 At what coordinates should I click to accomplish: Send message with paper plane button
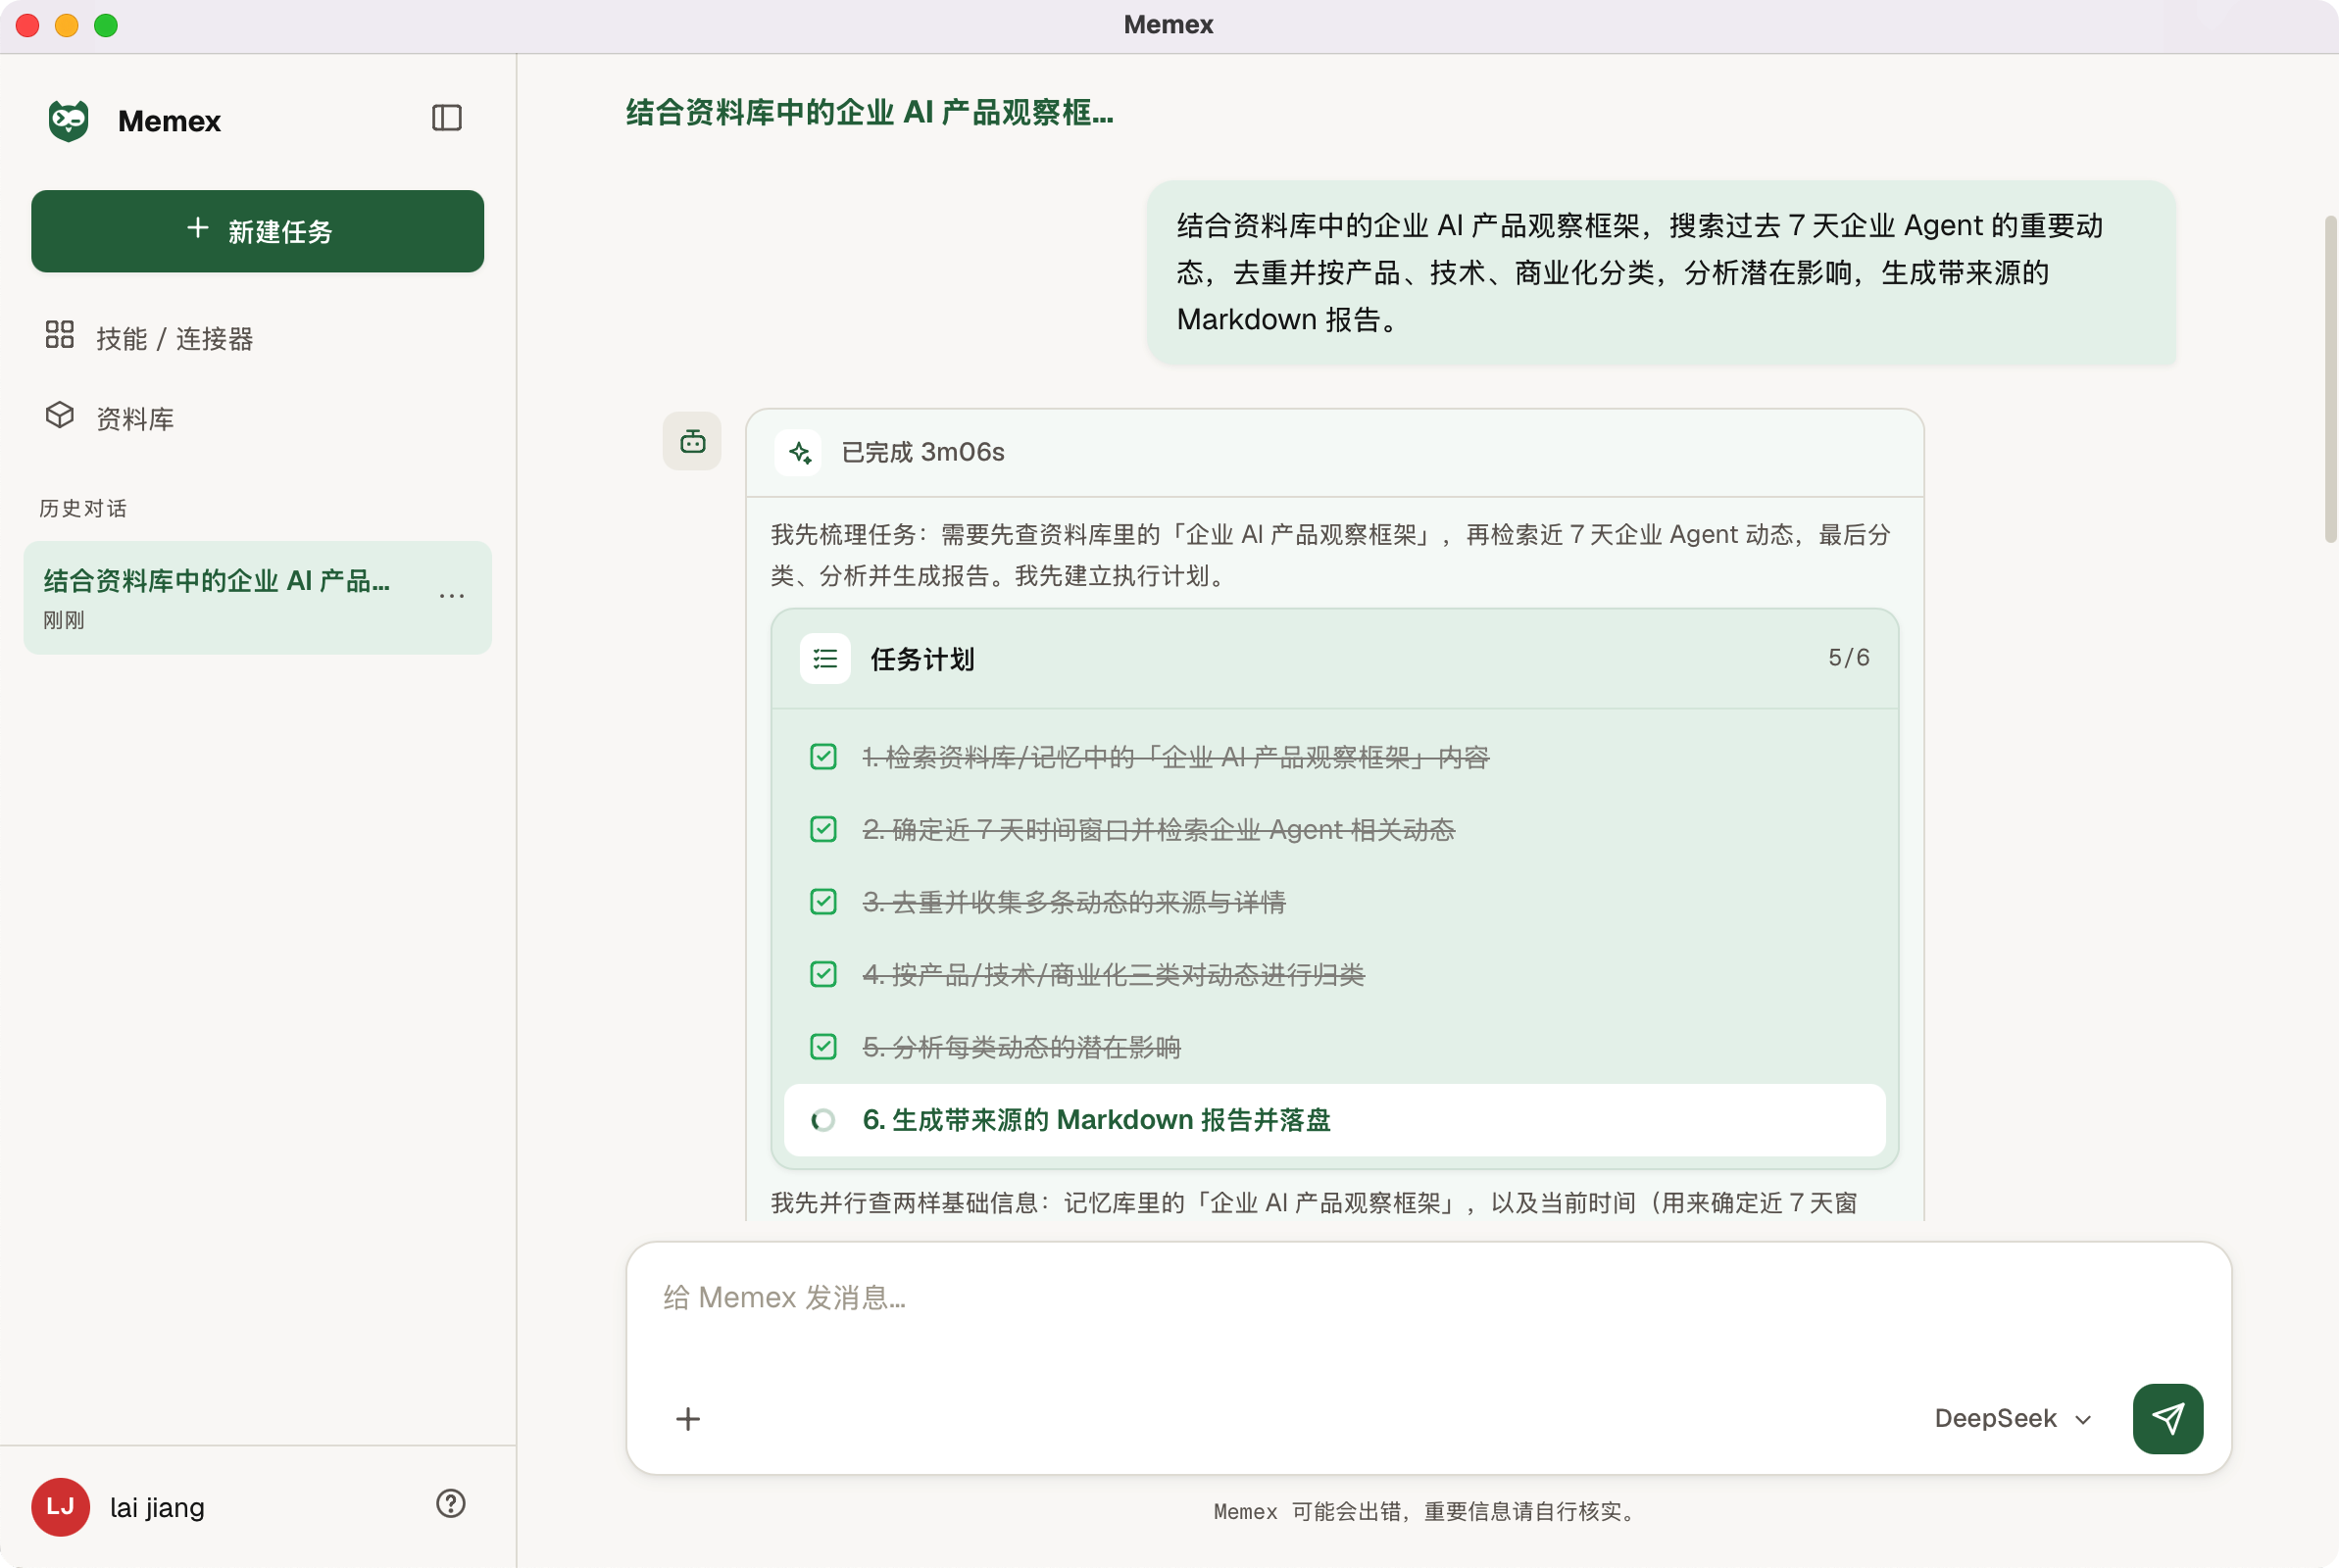2168,1419
